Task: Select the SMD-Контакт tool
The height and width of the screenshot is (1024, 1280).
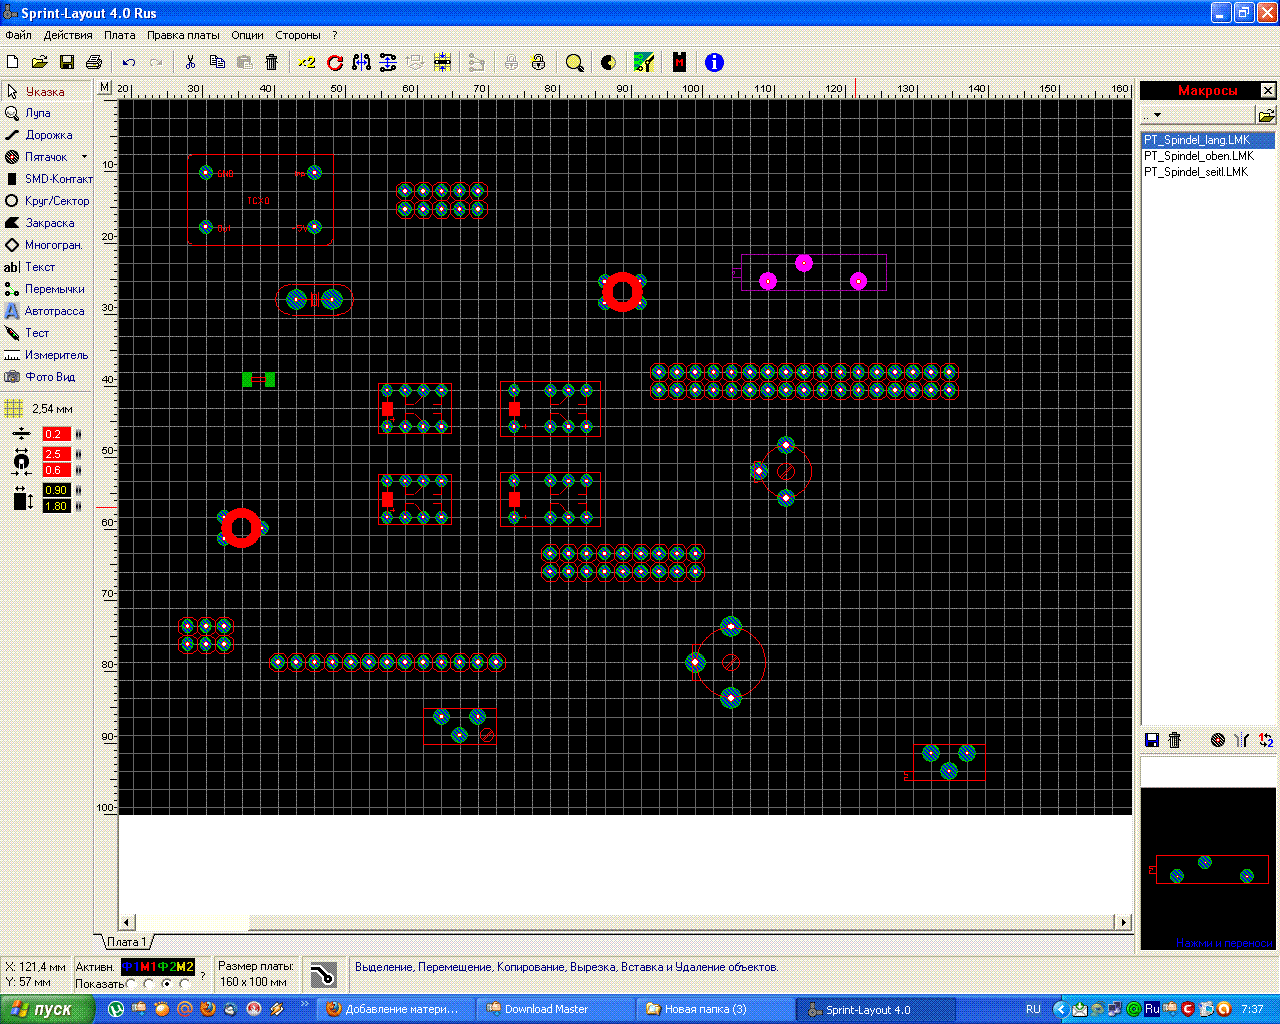Action: point(47,179)
